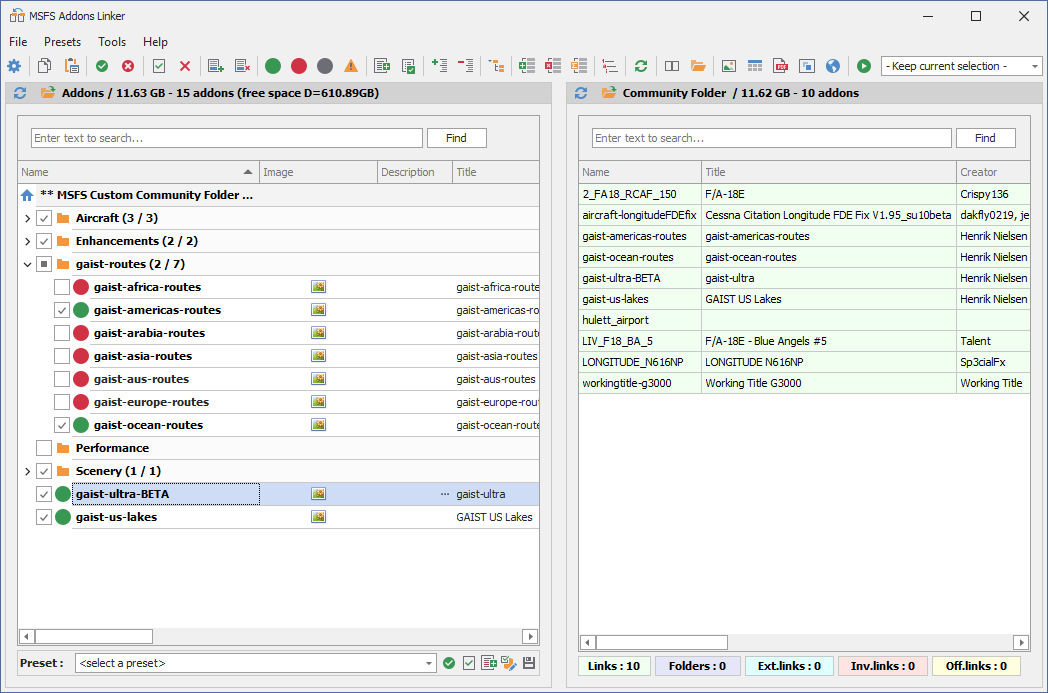Click the blue globe icon in toolbar
The image size is (1048, 693).
click(833, 66)
